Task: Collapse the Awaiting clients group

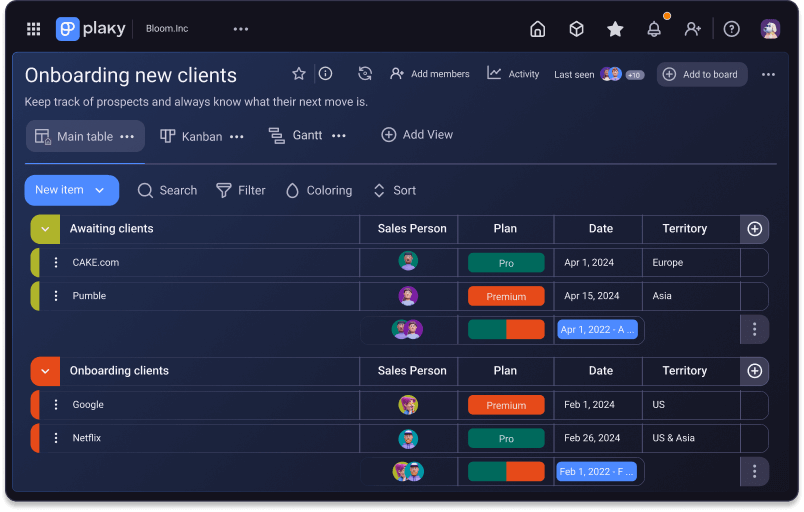Action: coord(45,229)
